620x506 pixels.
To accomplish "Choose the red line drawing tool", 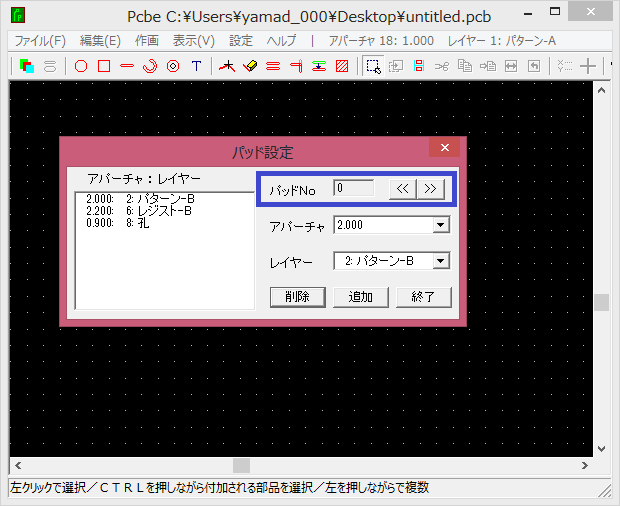I will click(x=127, y=67).
